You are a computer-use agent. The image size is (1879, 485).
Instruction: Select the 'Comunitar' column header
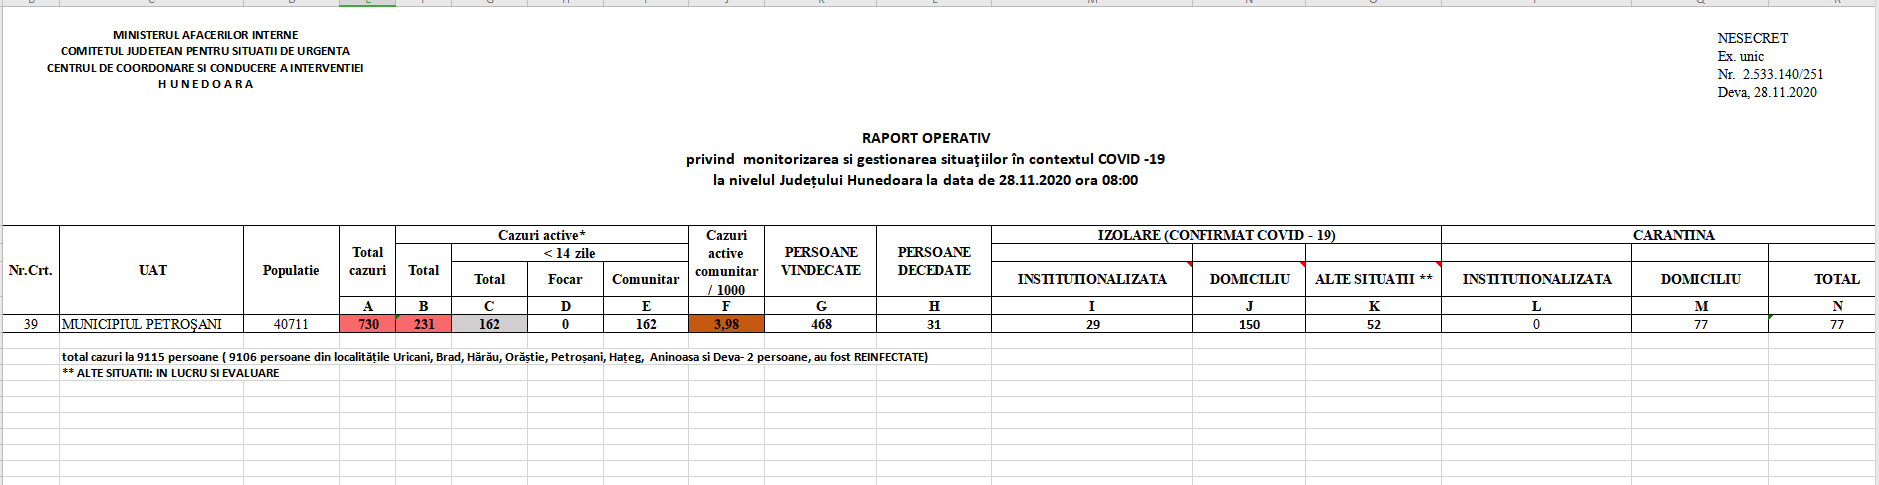coord(646,279)
